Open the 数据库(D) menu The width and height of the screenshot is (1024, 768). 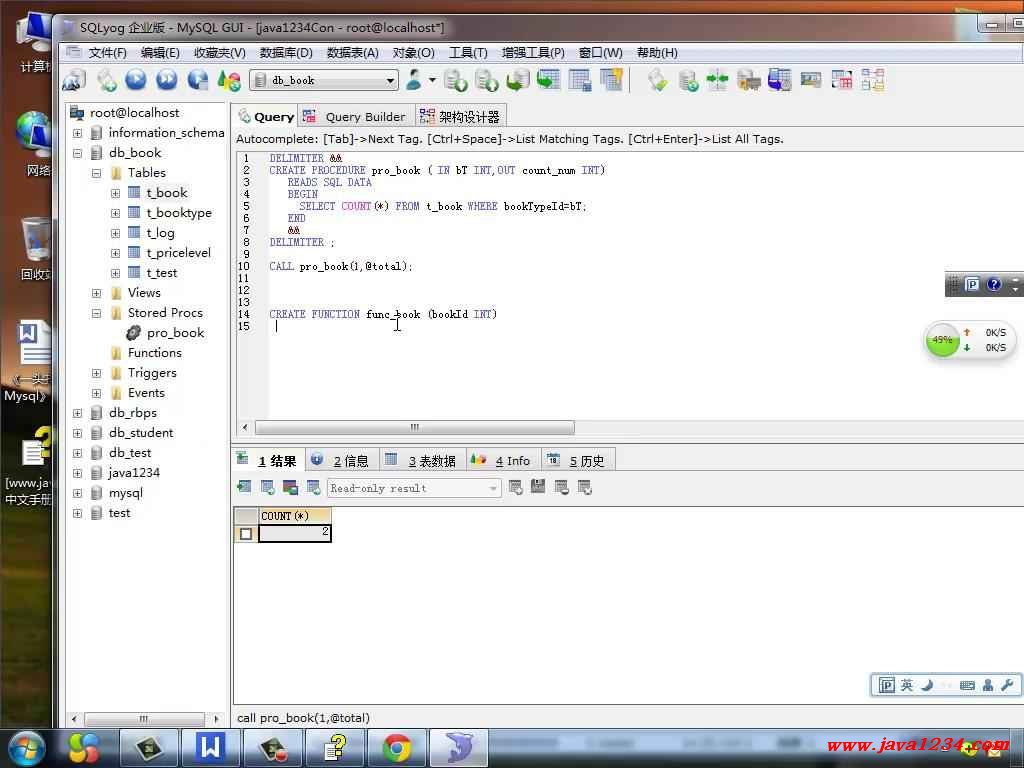286,53
